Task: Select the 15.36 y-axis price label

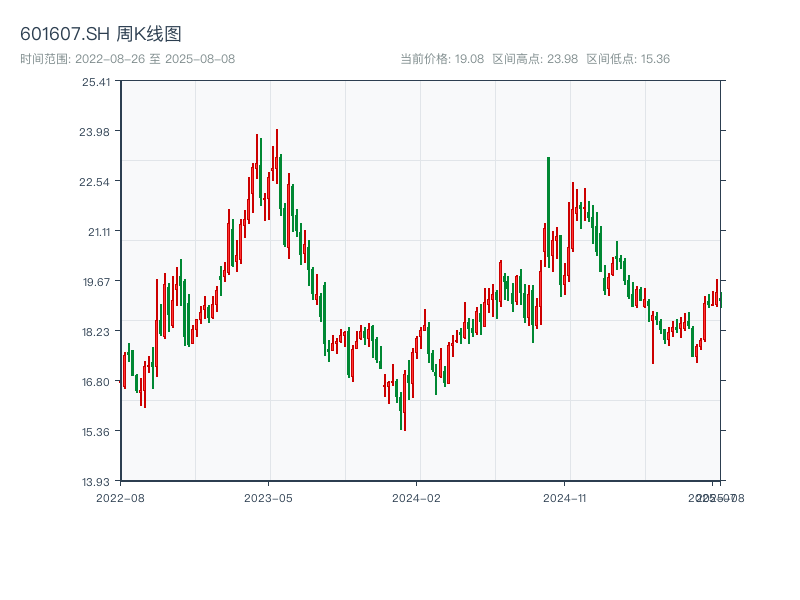Action: [x=96, y=432]
